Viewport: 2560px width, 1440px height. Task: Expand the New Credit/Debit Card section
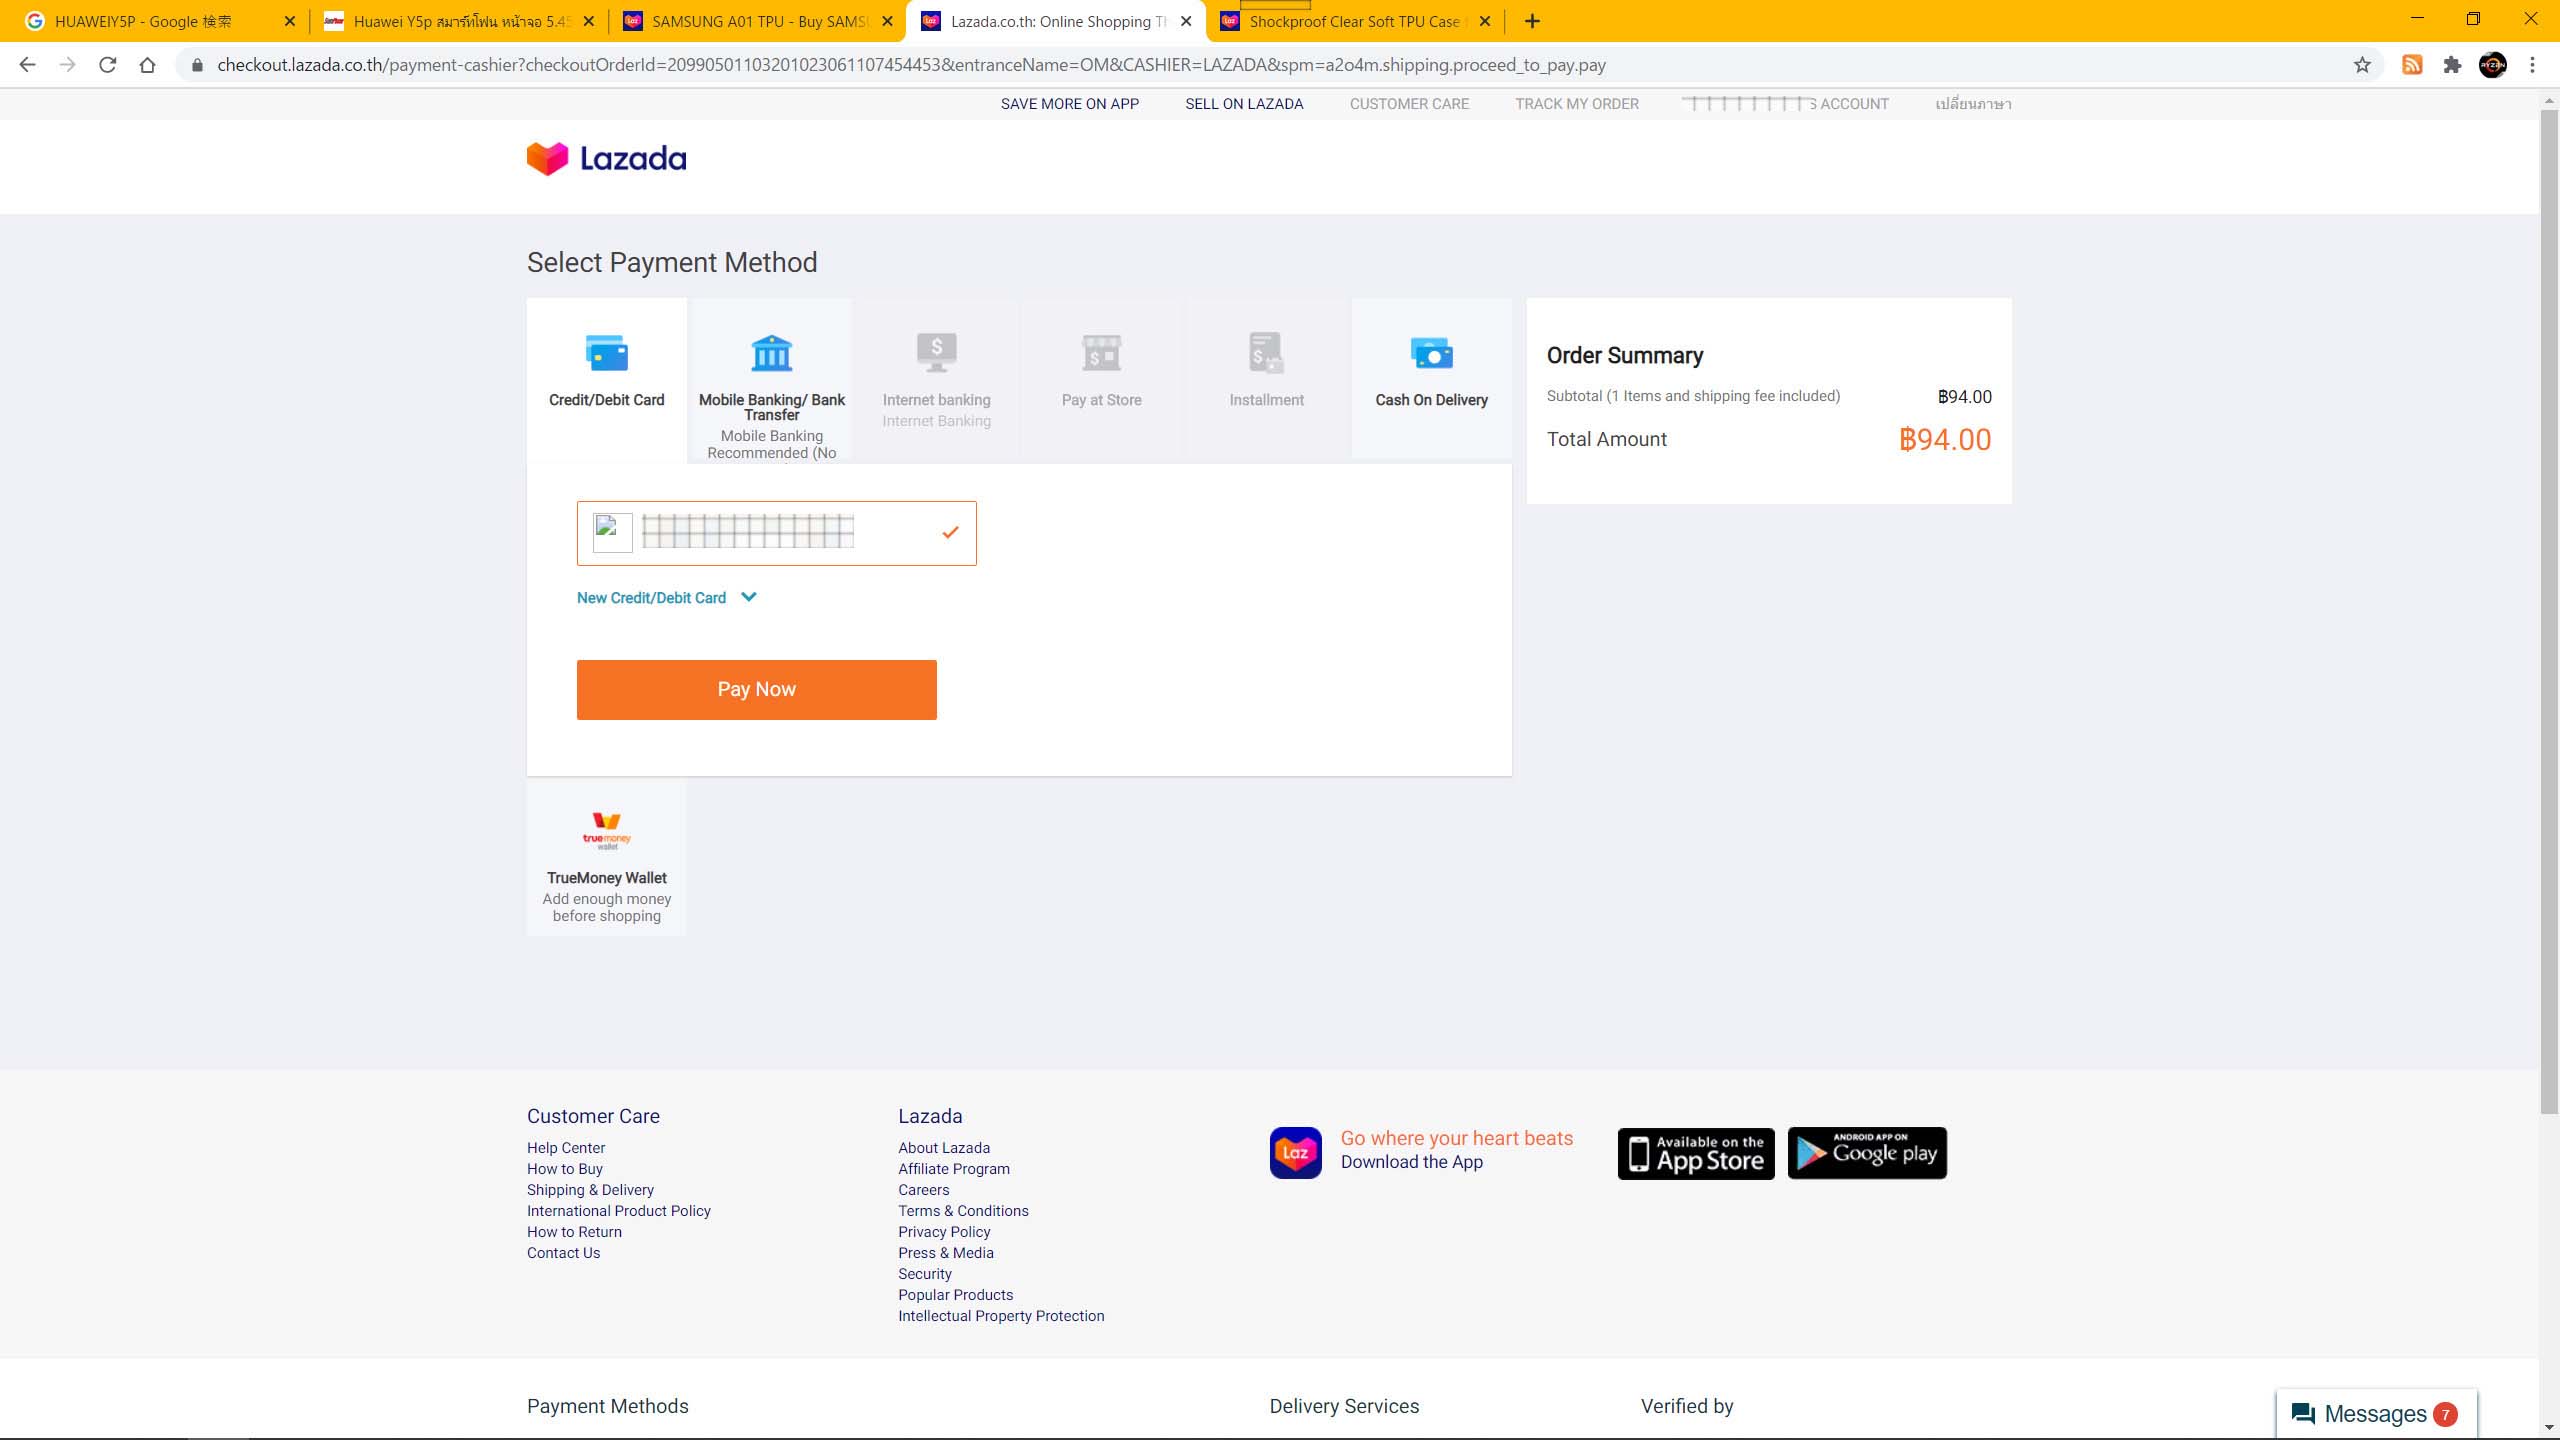pos(666,597)
